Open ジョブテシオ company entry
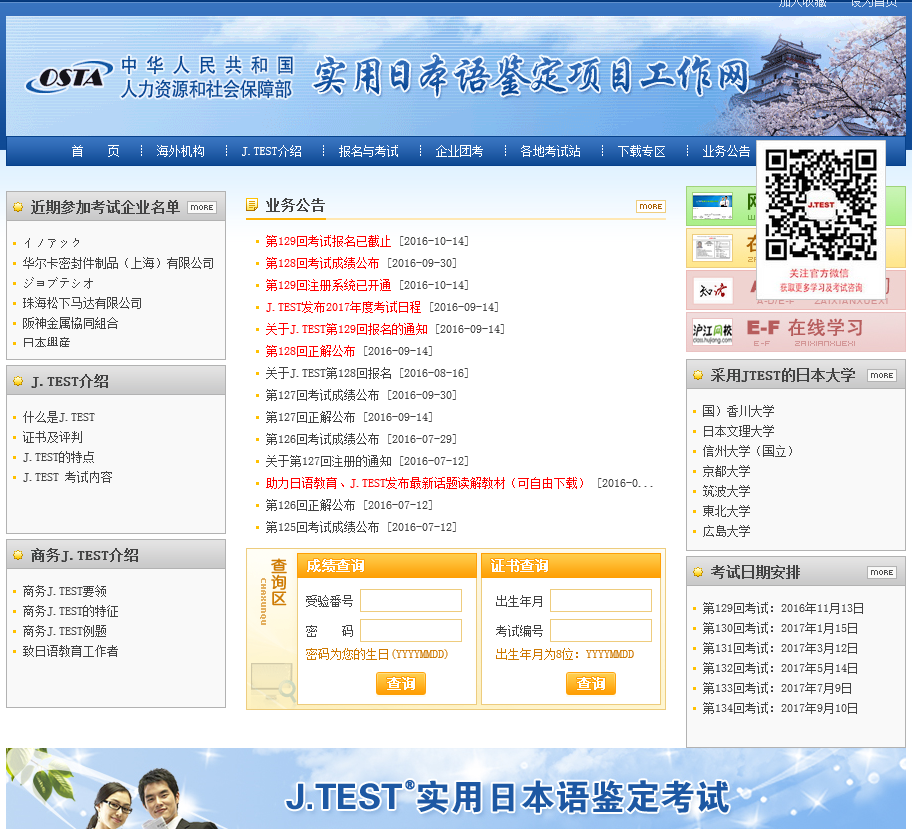Viewport: 912px width, 829px height. coord(58,284)
